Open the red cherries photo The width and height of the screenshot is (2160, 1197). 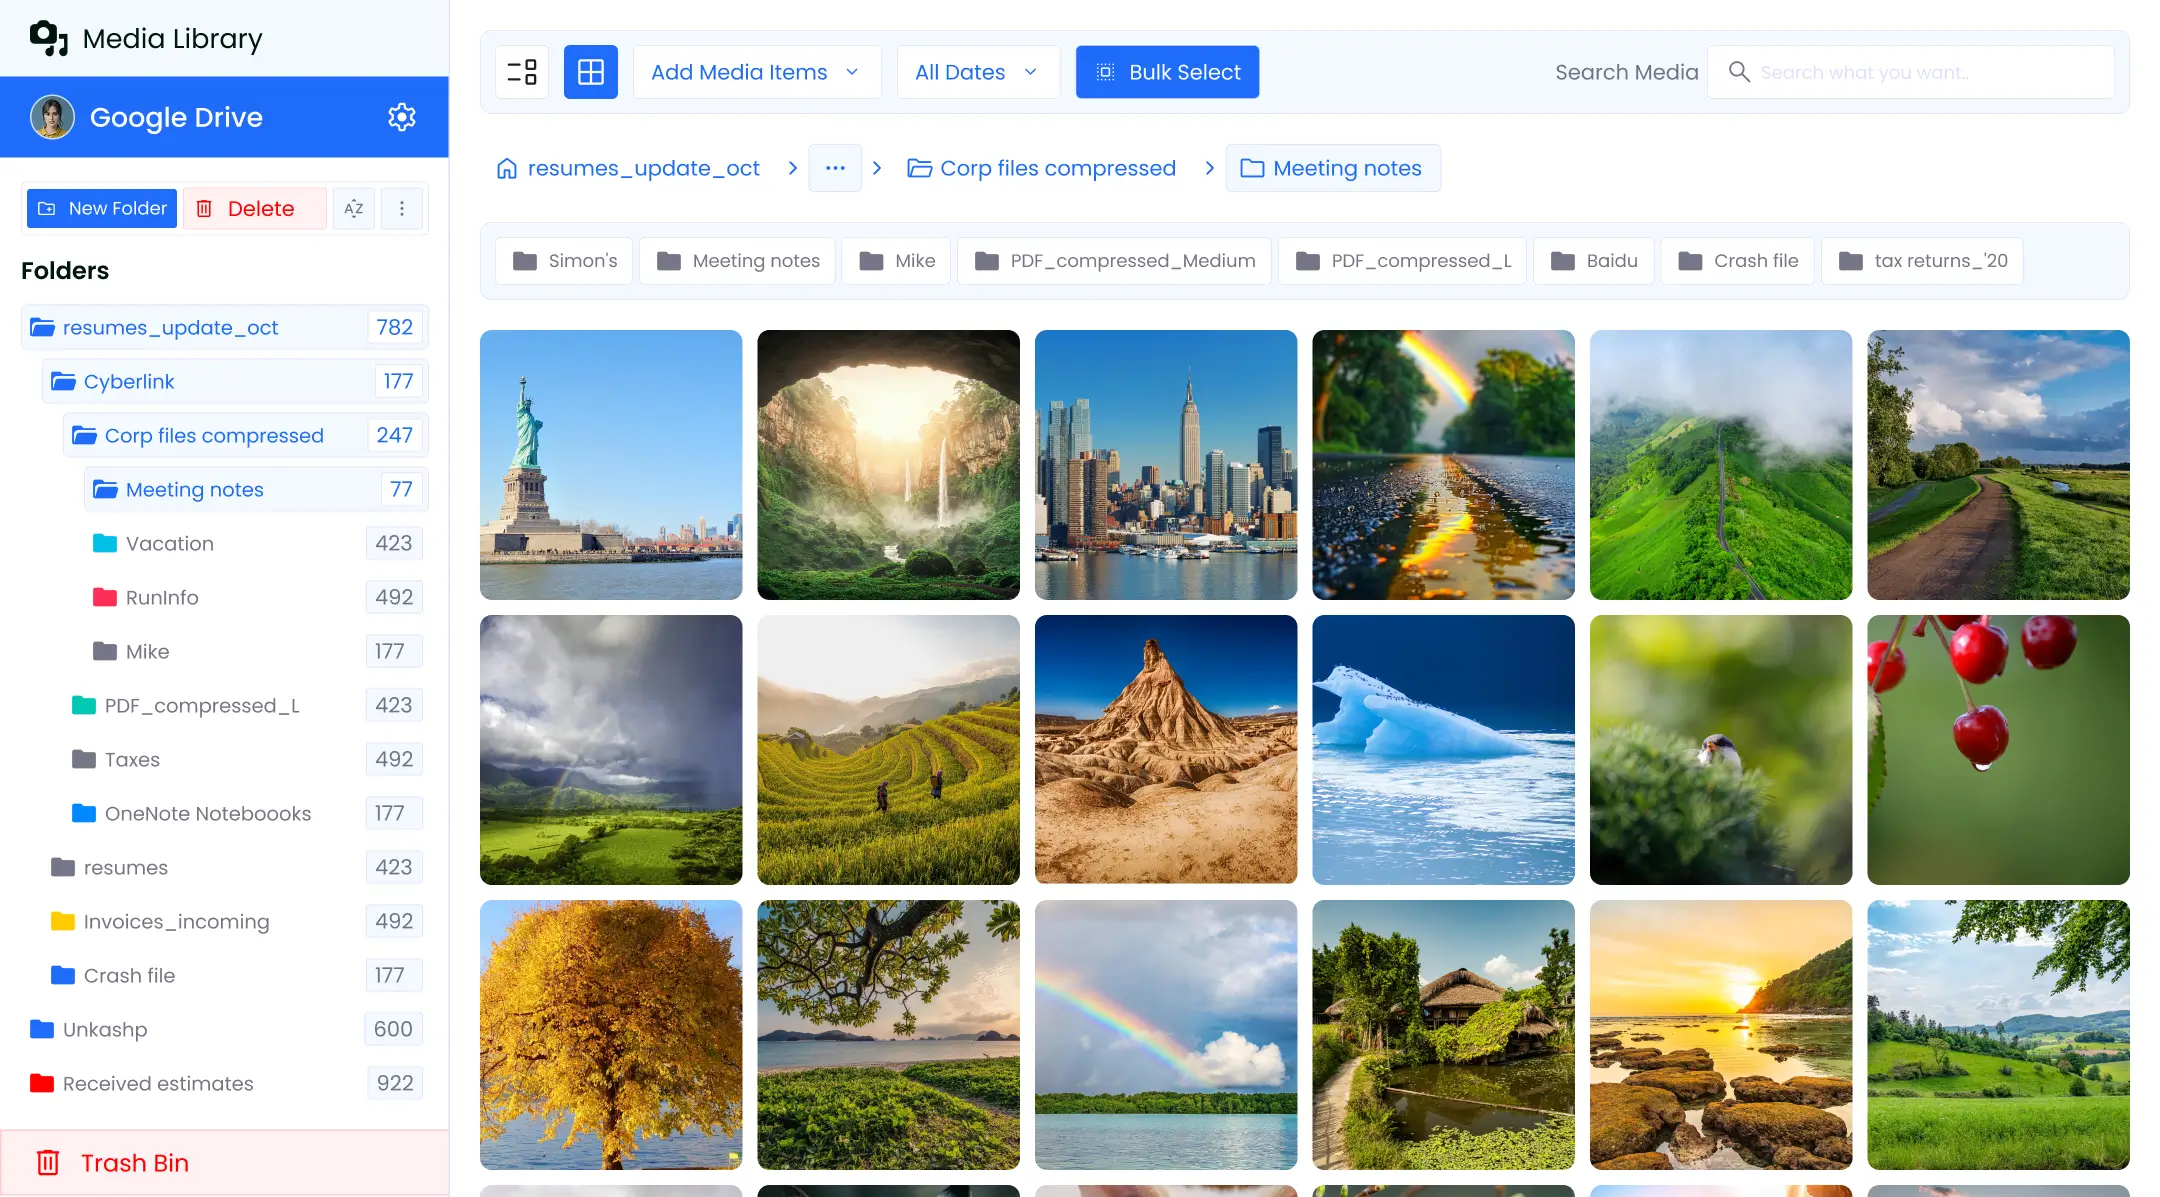[x=1998, y=750]
